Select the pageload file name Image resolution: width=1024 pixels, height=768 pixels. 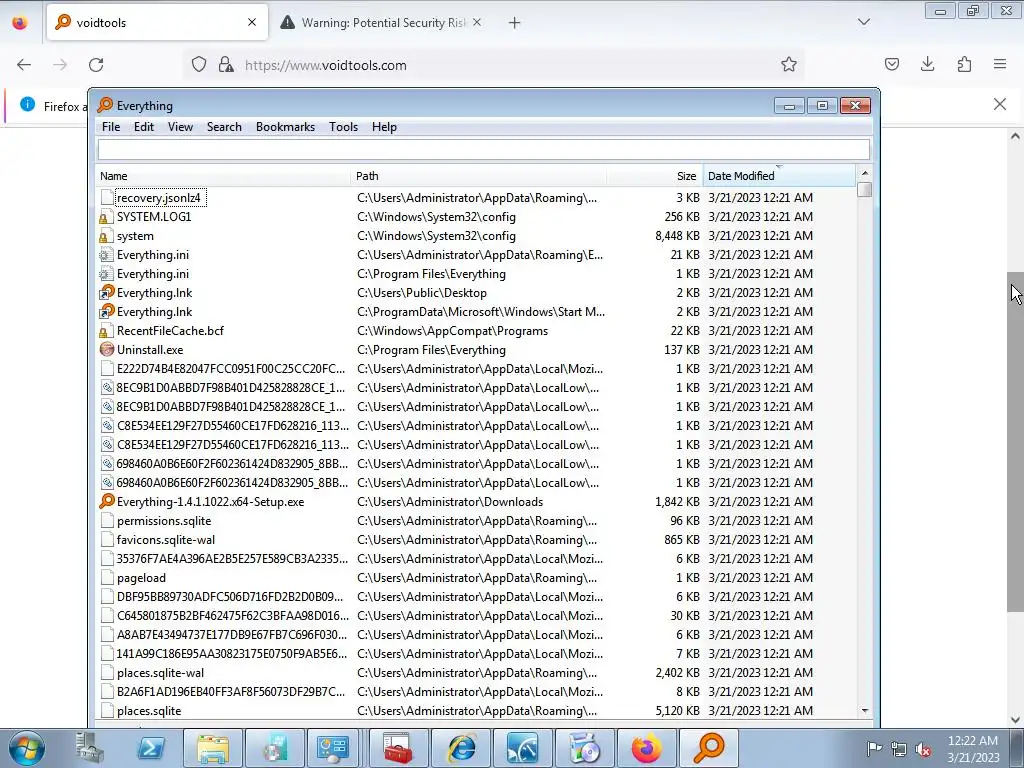pyautogui.click(x=141, y=578)
